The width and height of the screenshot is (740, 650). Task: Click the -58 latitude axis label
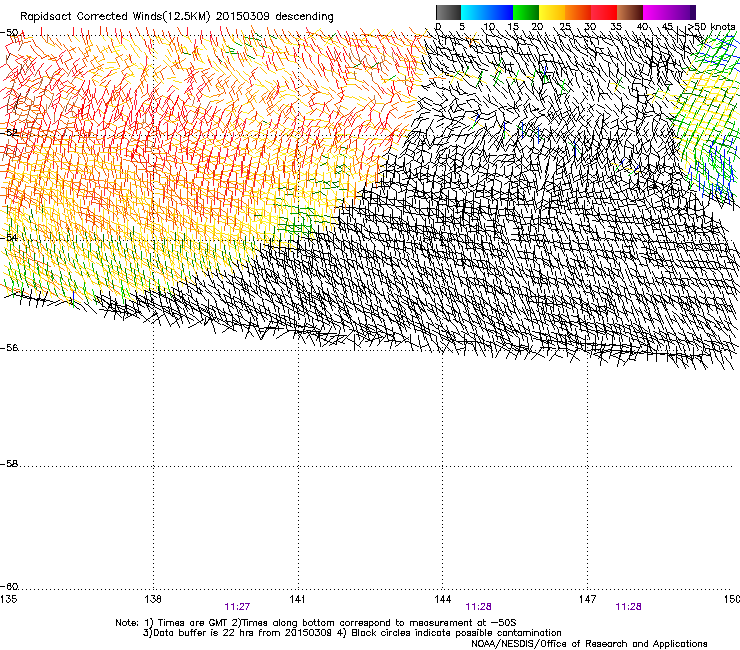(9, 464)
